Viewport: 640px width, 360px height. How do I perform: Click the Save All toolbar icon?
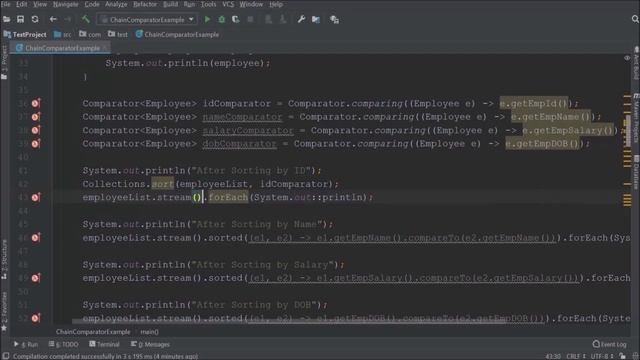20,19
